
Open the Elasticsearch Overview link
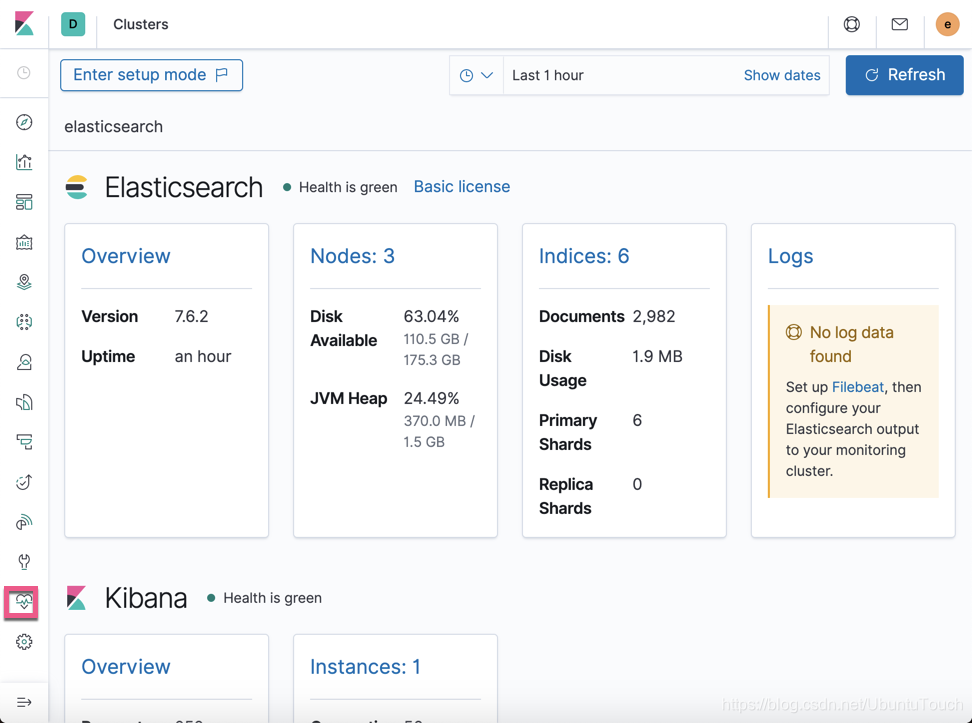pyautogui.click(x=126, y=256)
